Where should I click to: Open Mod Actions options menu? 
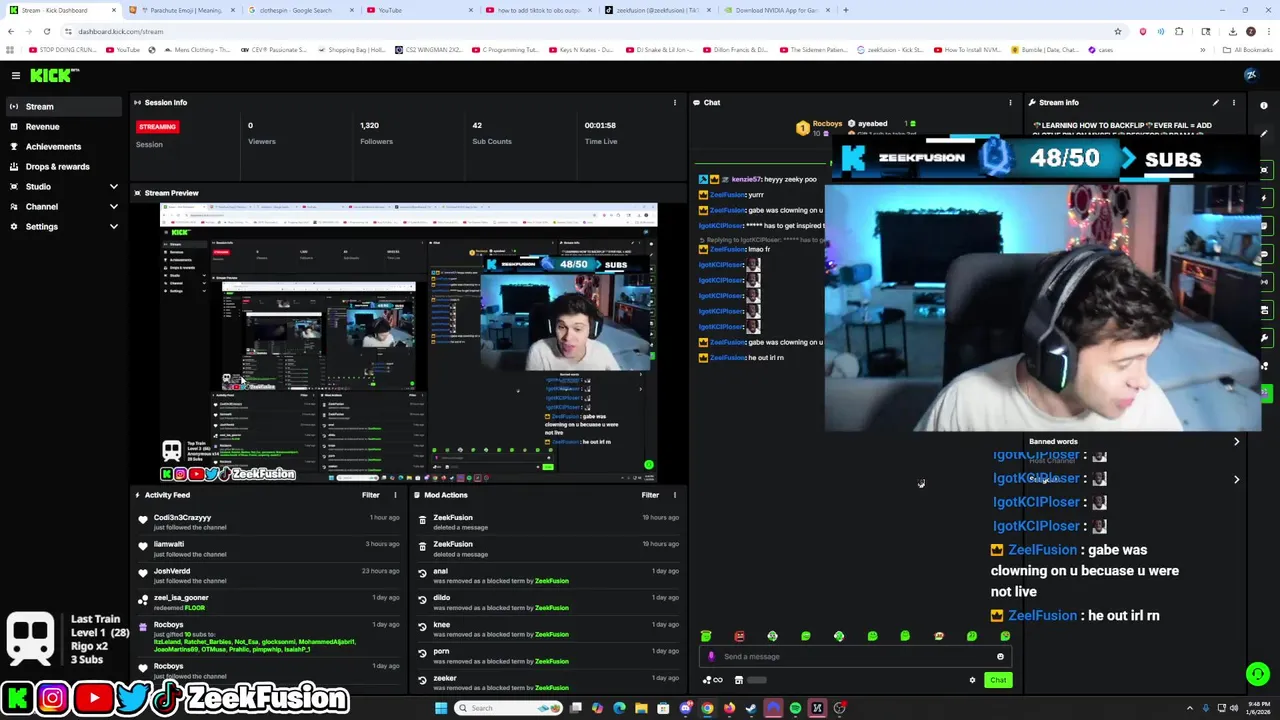pos(675,495)
